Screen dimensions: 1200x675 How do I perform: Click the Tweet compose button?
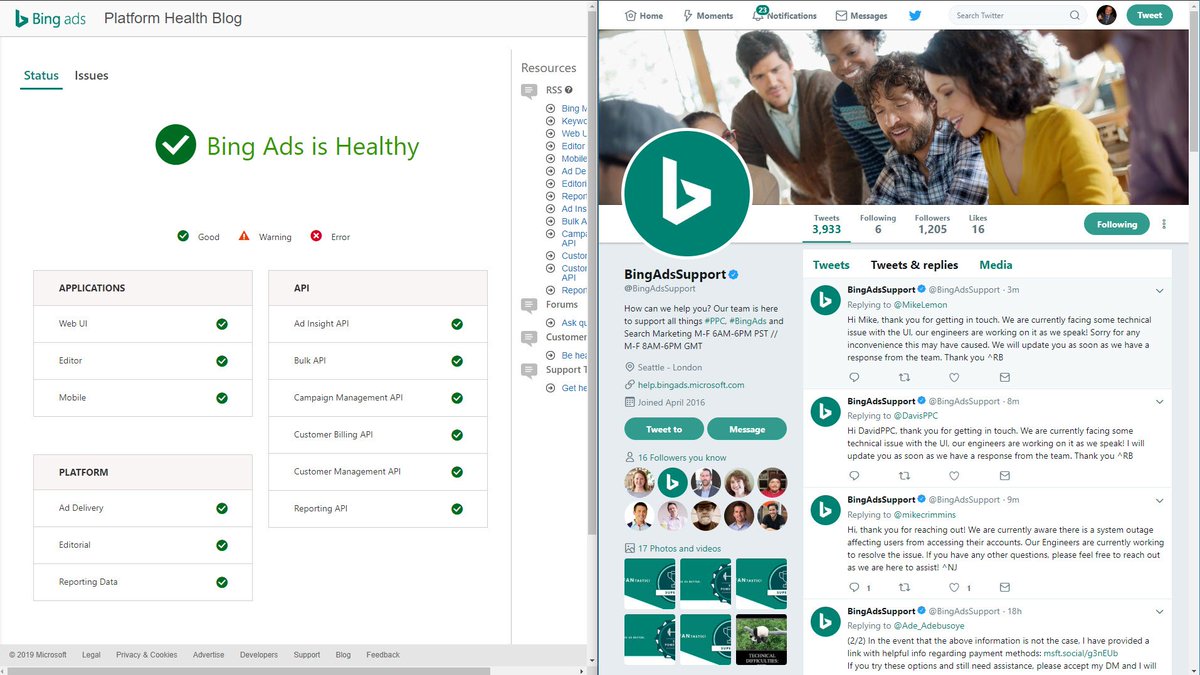coord(1150,15)
